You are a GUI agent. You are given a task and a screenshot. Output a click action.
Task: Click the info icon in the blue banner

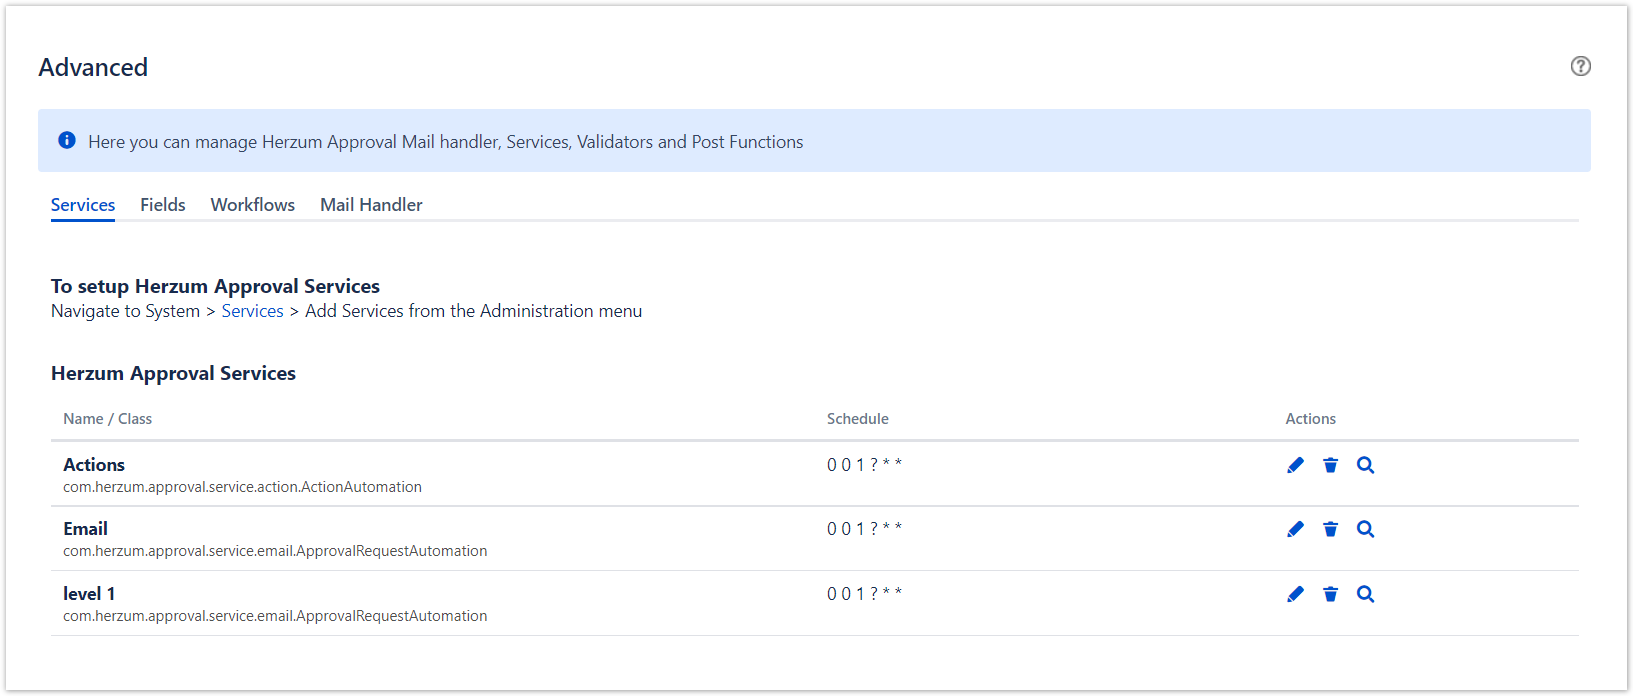point(67,141)
